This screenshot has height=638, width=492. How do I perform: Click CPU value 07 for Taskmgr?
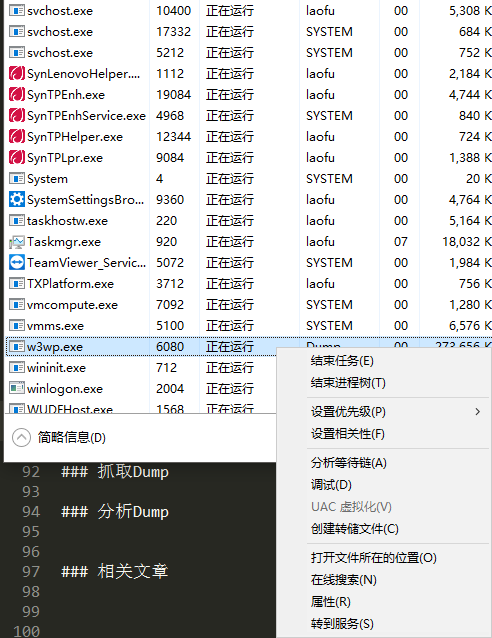pyautogui.click(x=400, y=242)
